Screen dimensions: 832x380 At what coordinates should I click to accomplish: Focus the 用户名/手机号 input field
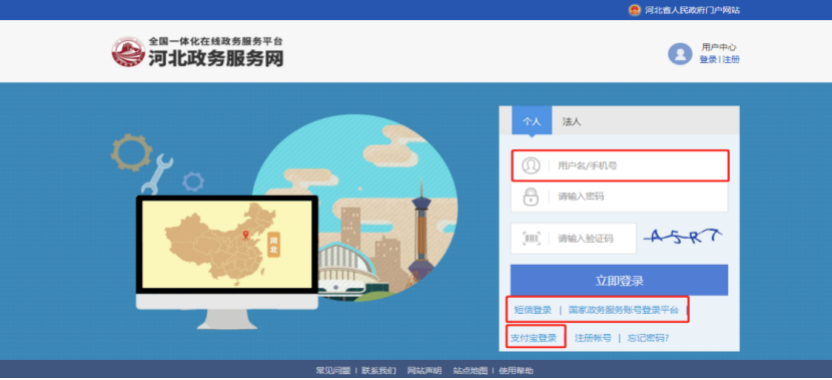pyautogui.click(x=620, y=166)
